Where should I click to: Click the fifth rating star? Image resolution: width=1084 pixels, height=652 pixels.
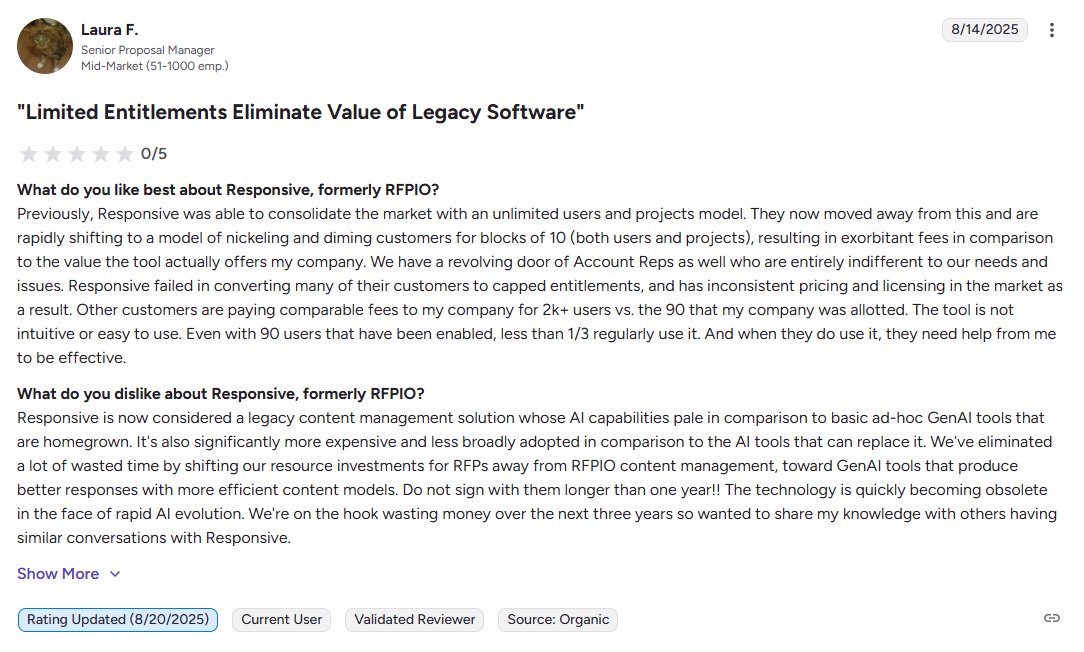[125, 154]
